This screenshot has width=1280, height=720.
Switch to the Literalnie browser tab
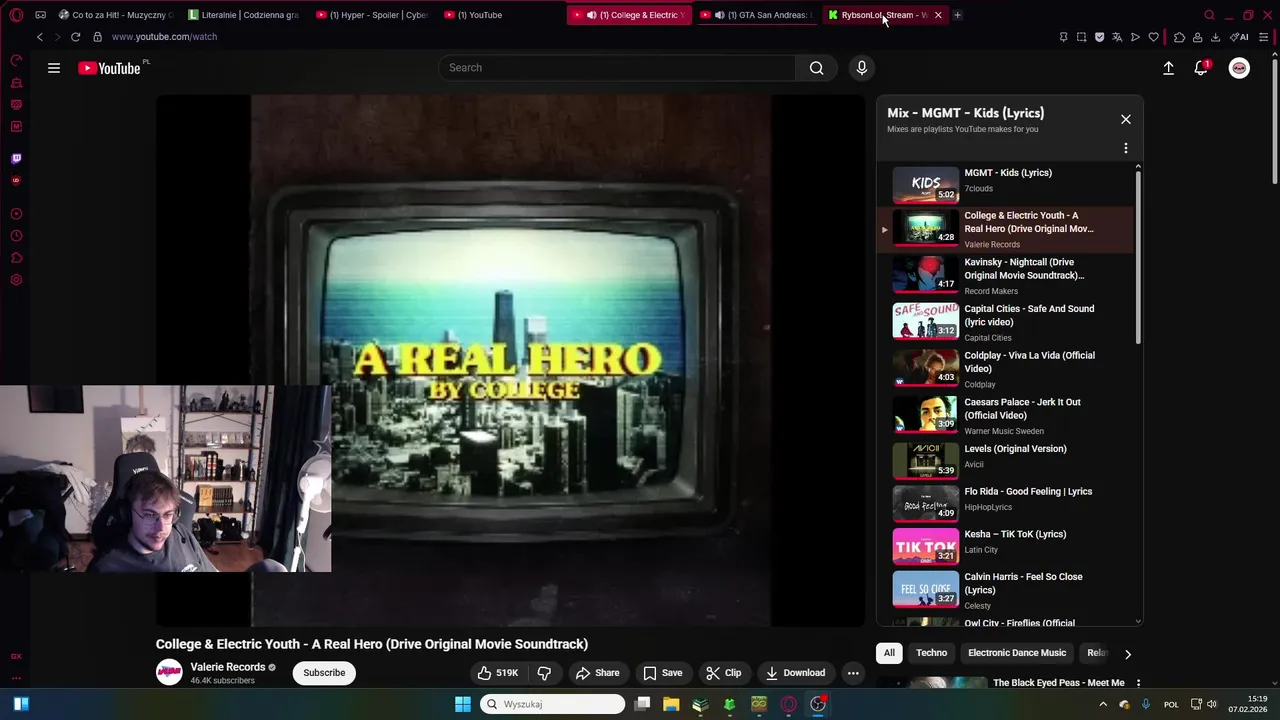(244, 15)
